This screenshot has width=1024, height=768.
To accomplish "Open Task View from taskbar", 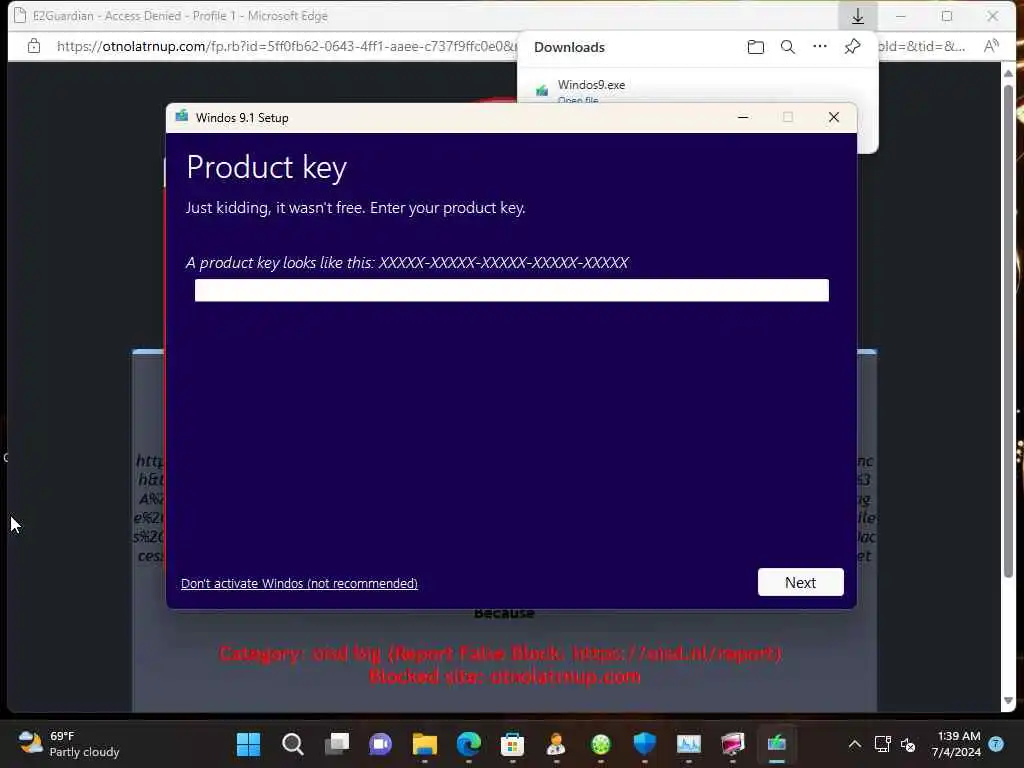I will point(337,744).
